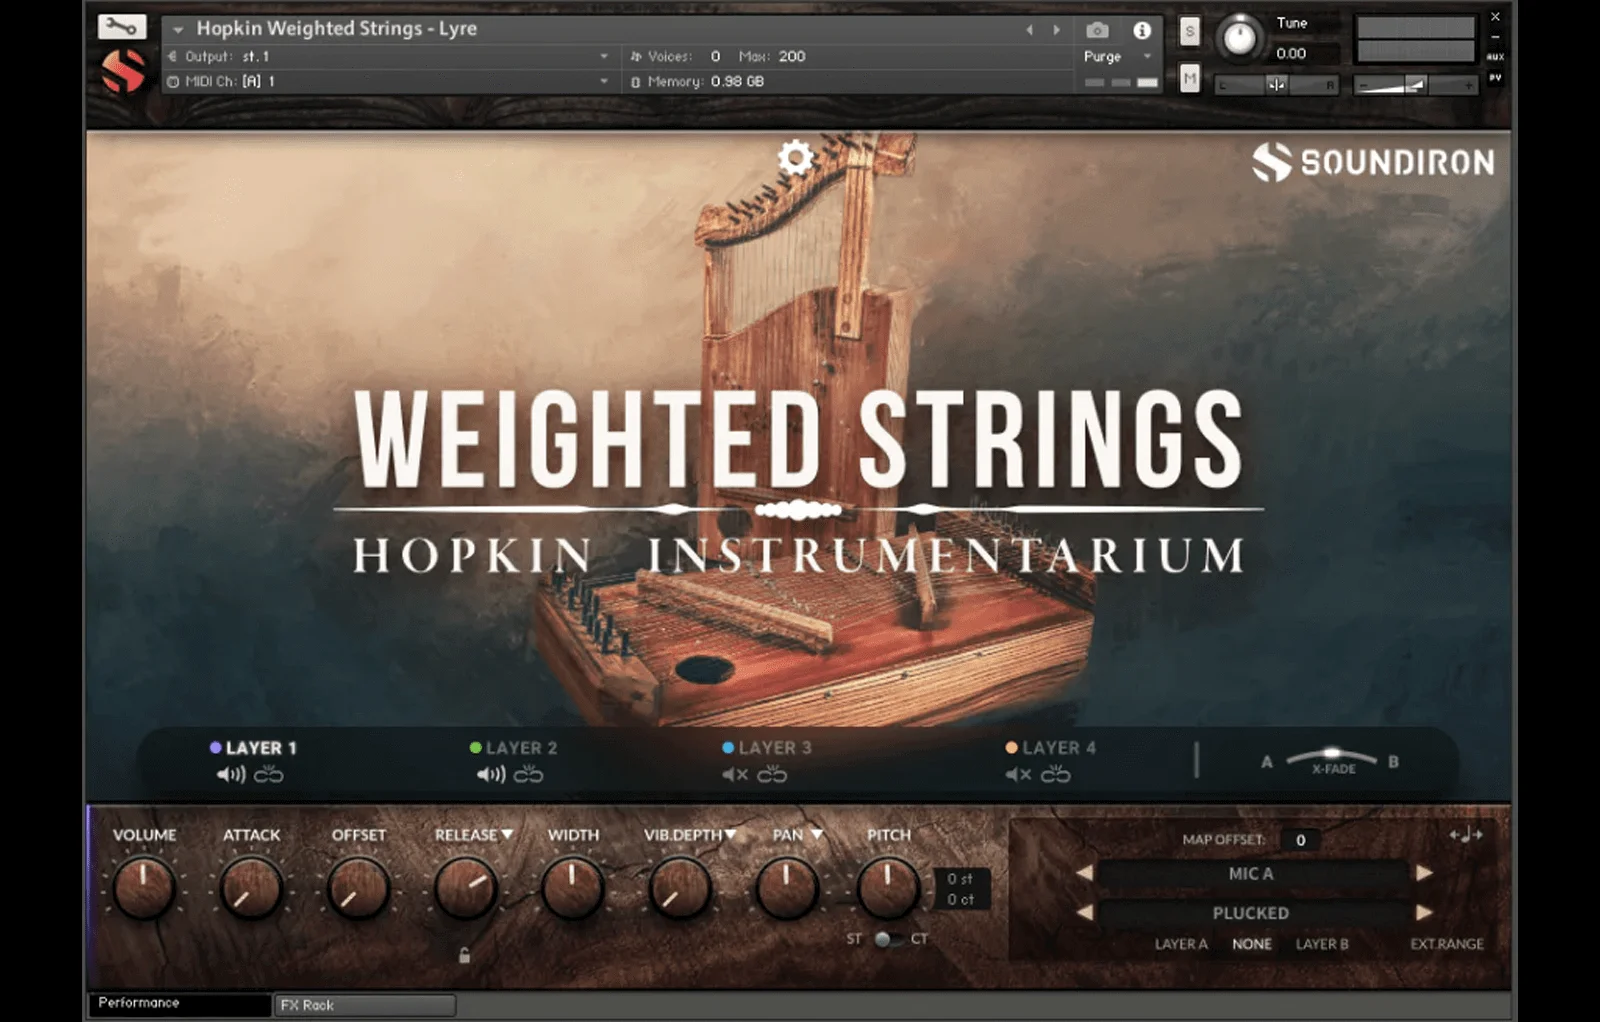Viewport: 1600px width, 1022px height.
Task: Click the Tune knob
Action: tap(1239, 38)
